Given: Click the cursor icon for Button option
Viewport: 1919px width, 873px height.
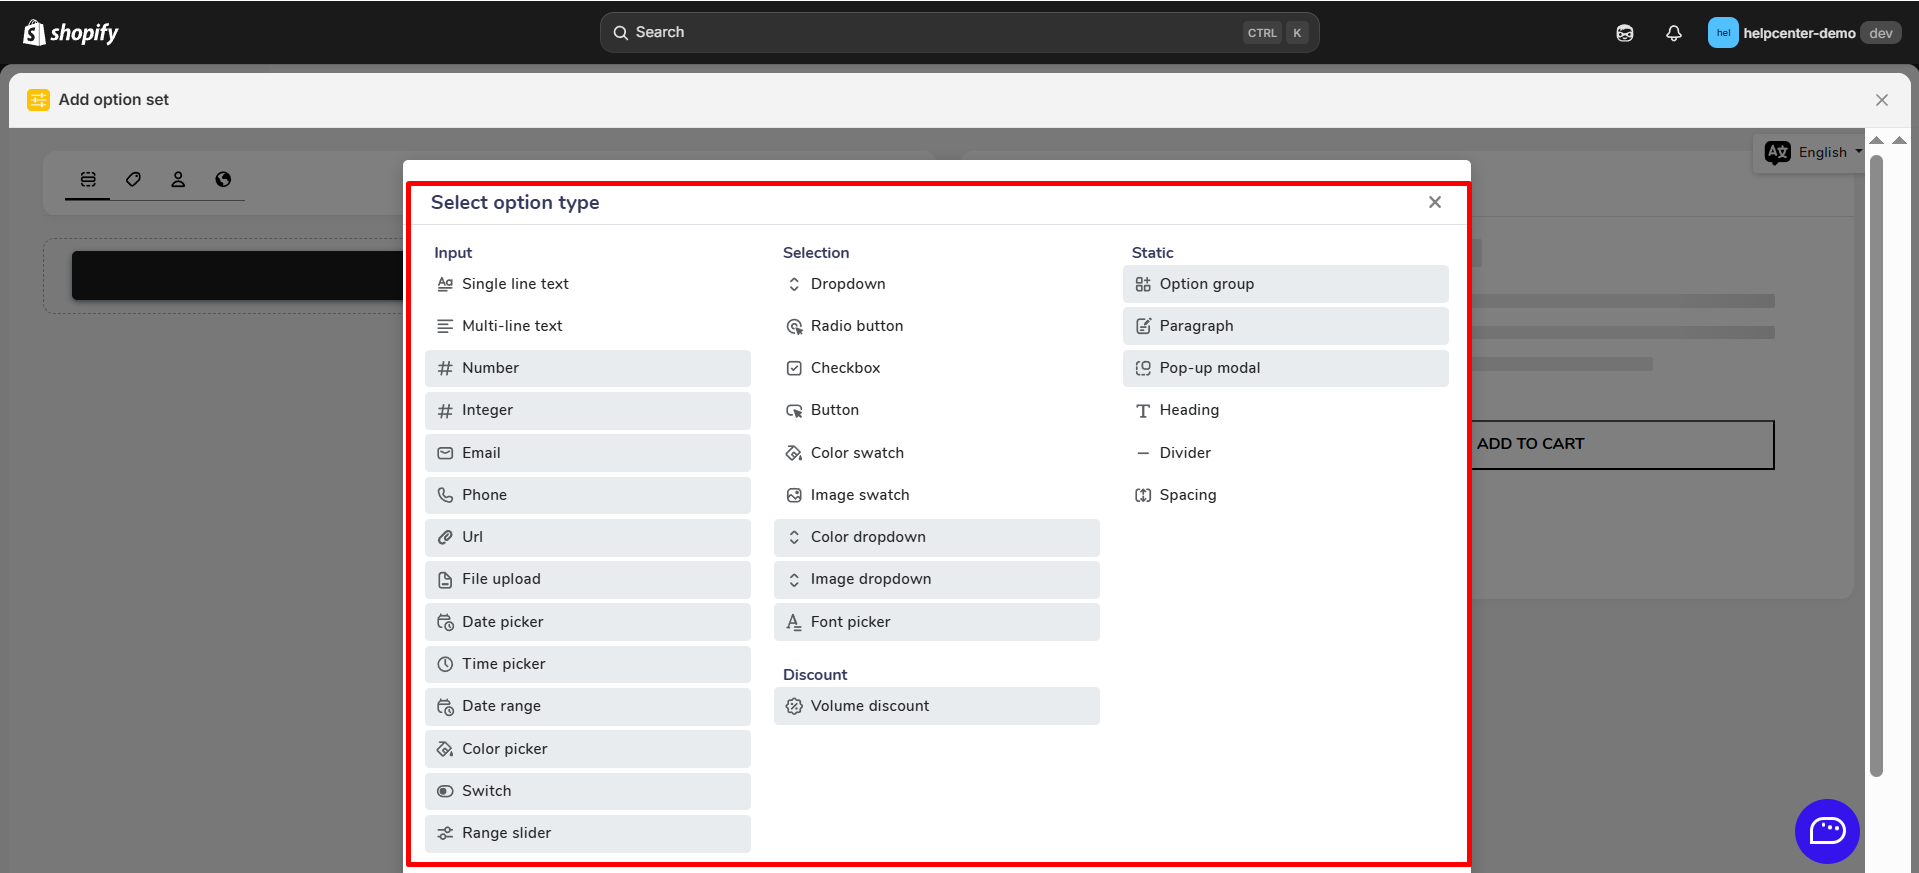Looking at the screenshot, I should pos(794,410).
